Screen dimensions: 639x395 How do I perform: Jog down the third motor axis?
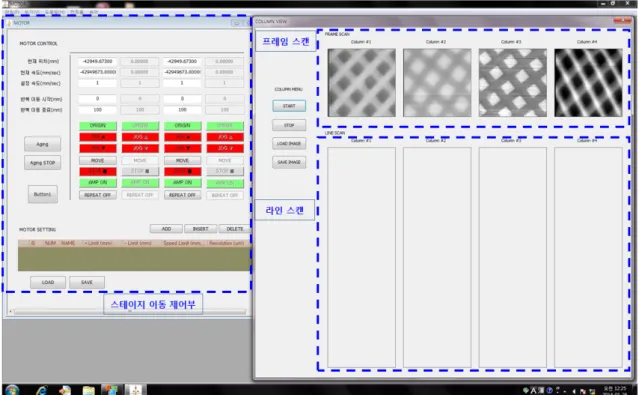[182, 148]
